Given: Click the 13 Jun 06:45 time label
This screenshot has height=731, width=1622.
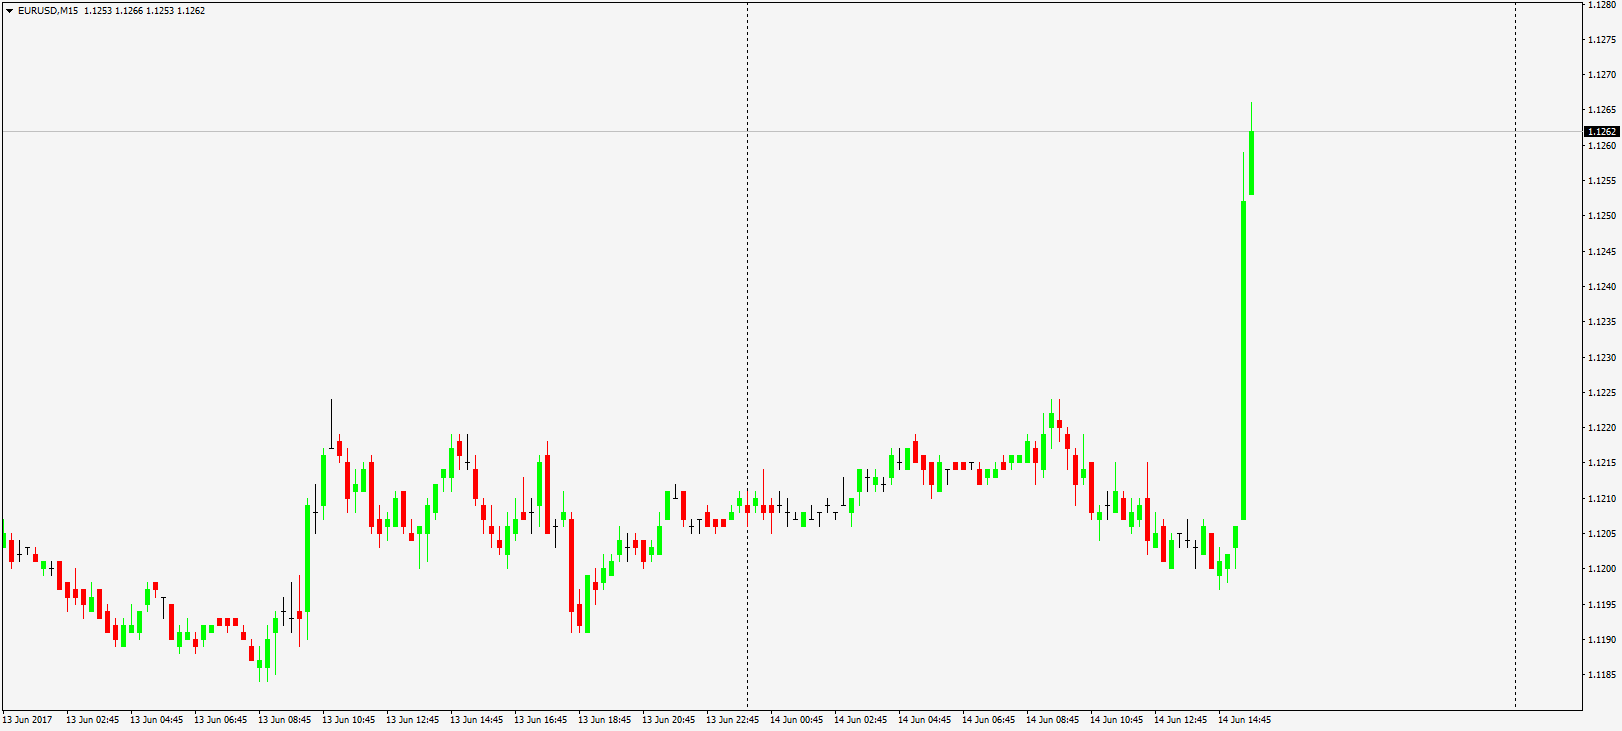Looking at the screenshot, I should 220,720.
